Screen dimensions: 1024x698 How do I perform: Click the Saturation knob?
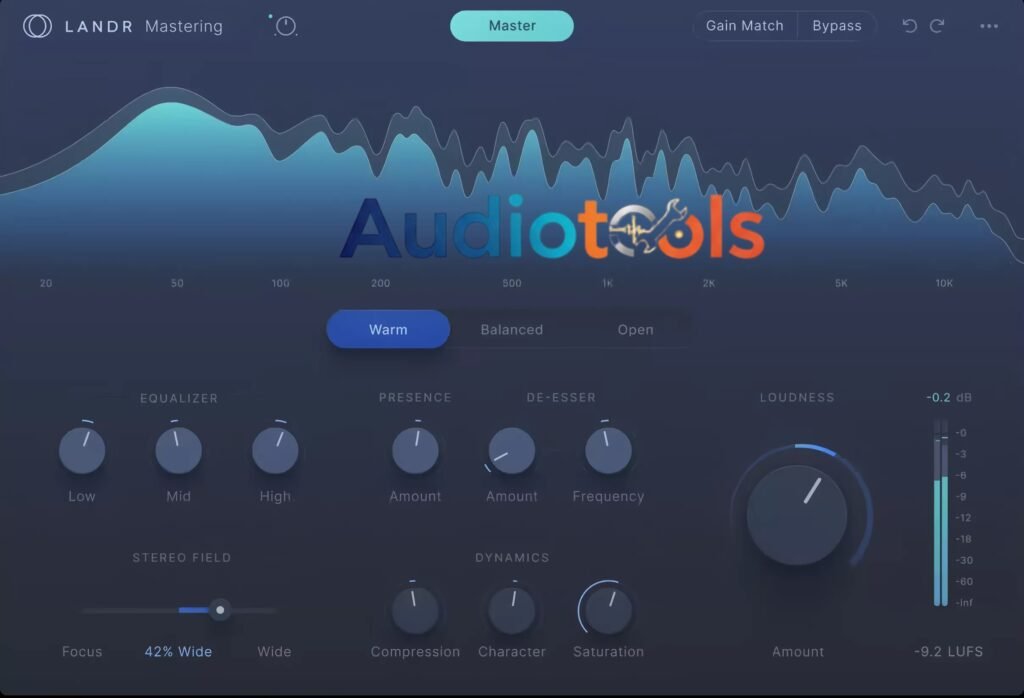(x=608, y=611)
